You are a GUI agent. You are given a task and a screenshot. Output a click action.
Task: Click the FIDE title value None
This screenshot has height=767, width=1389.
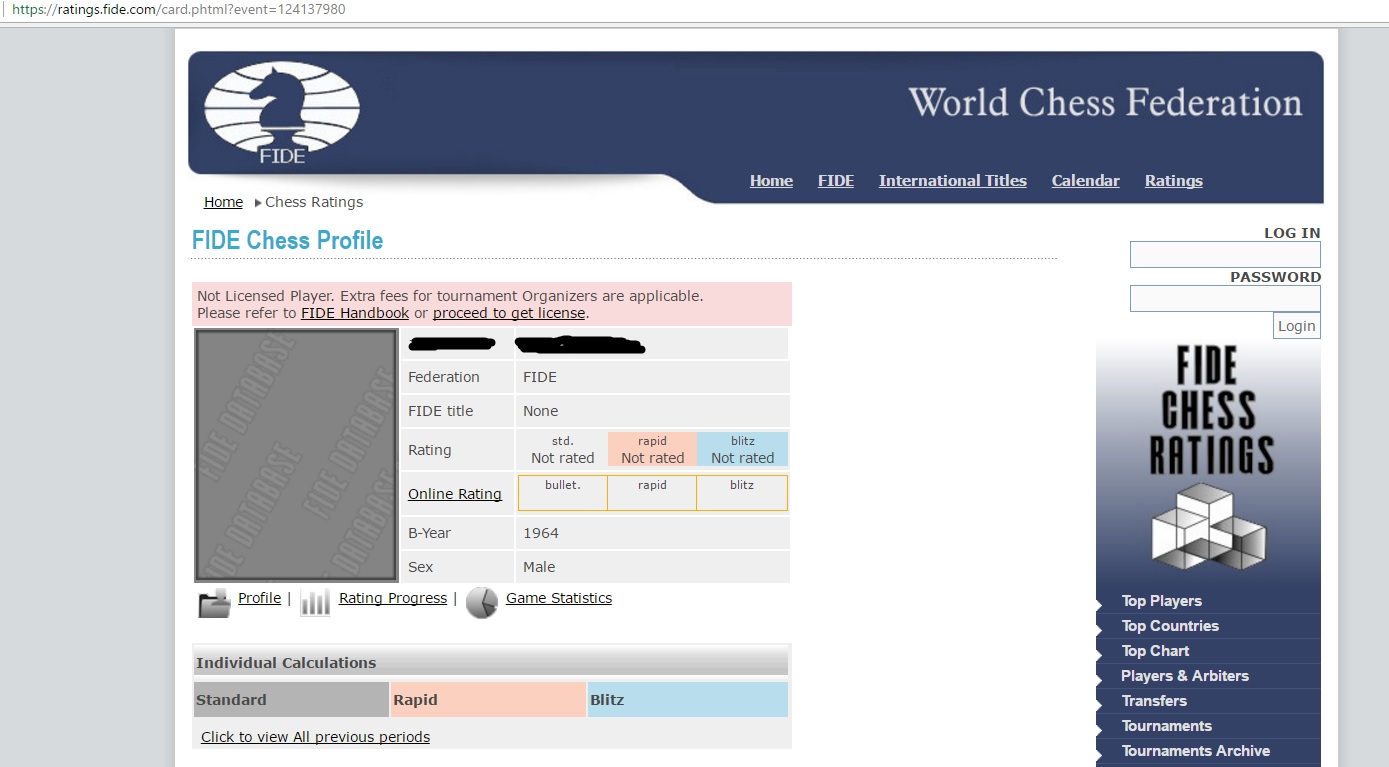541,411
